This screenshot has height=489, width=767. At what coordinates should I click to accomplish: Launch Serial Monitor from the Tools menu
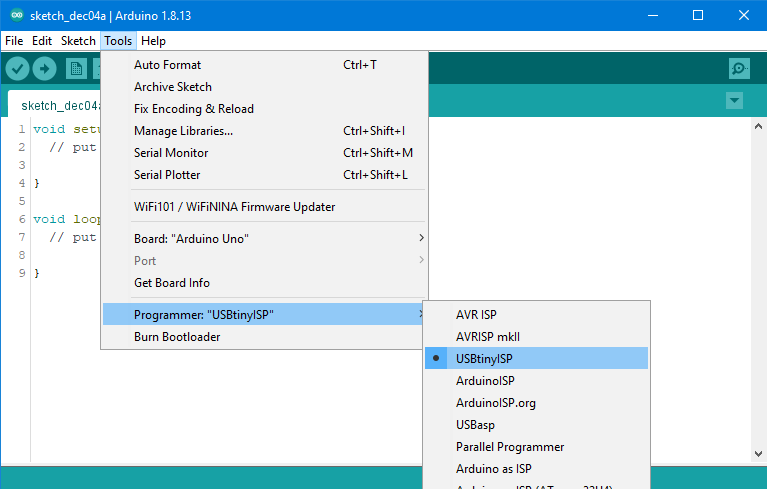pyautogui.click(x=264, y=153)
